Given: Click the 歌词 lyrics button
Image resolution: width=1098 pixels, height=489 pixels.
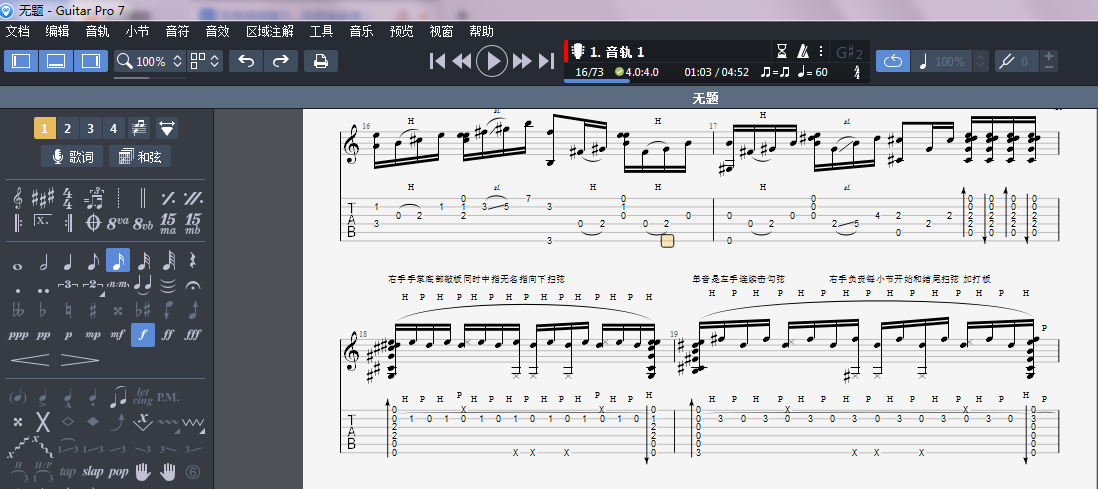Looking at the screenshot, I should click(71, 157).
